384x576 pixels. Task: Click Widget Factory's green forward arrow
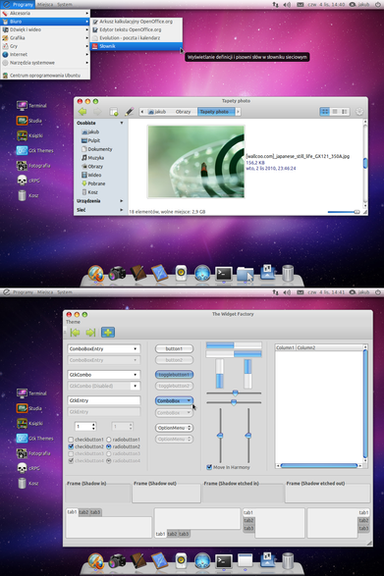click(x=90, y=332)
